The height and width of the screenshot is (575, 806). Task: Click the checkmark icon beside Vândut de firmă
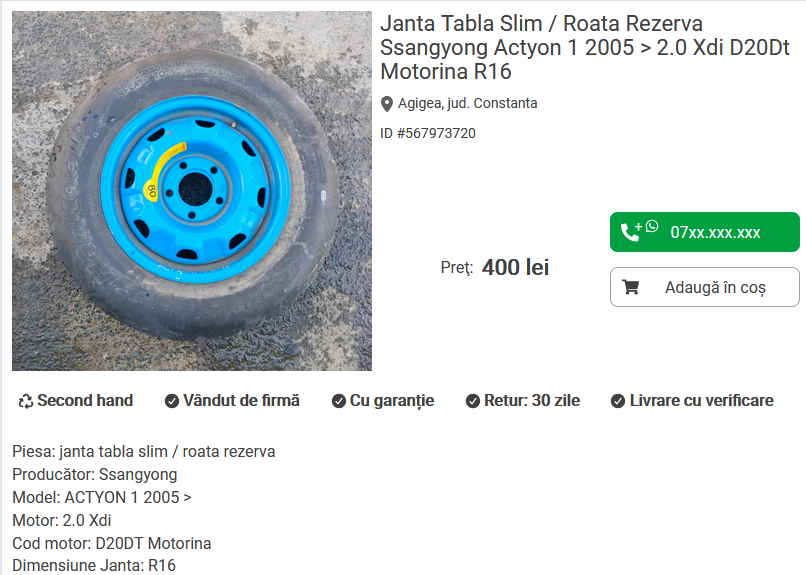(x=172, y=401)
